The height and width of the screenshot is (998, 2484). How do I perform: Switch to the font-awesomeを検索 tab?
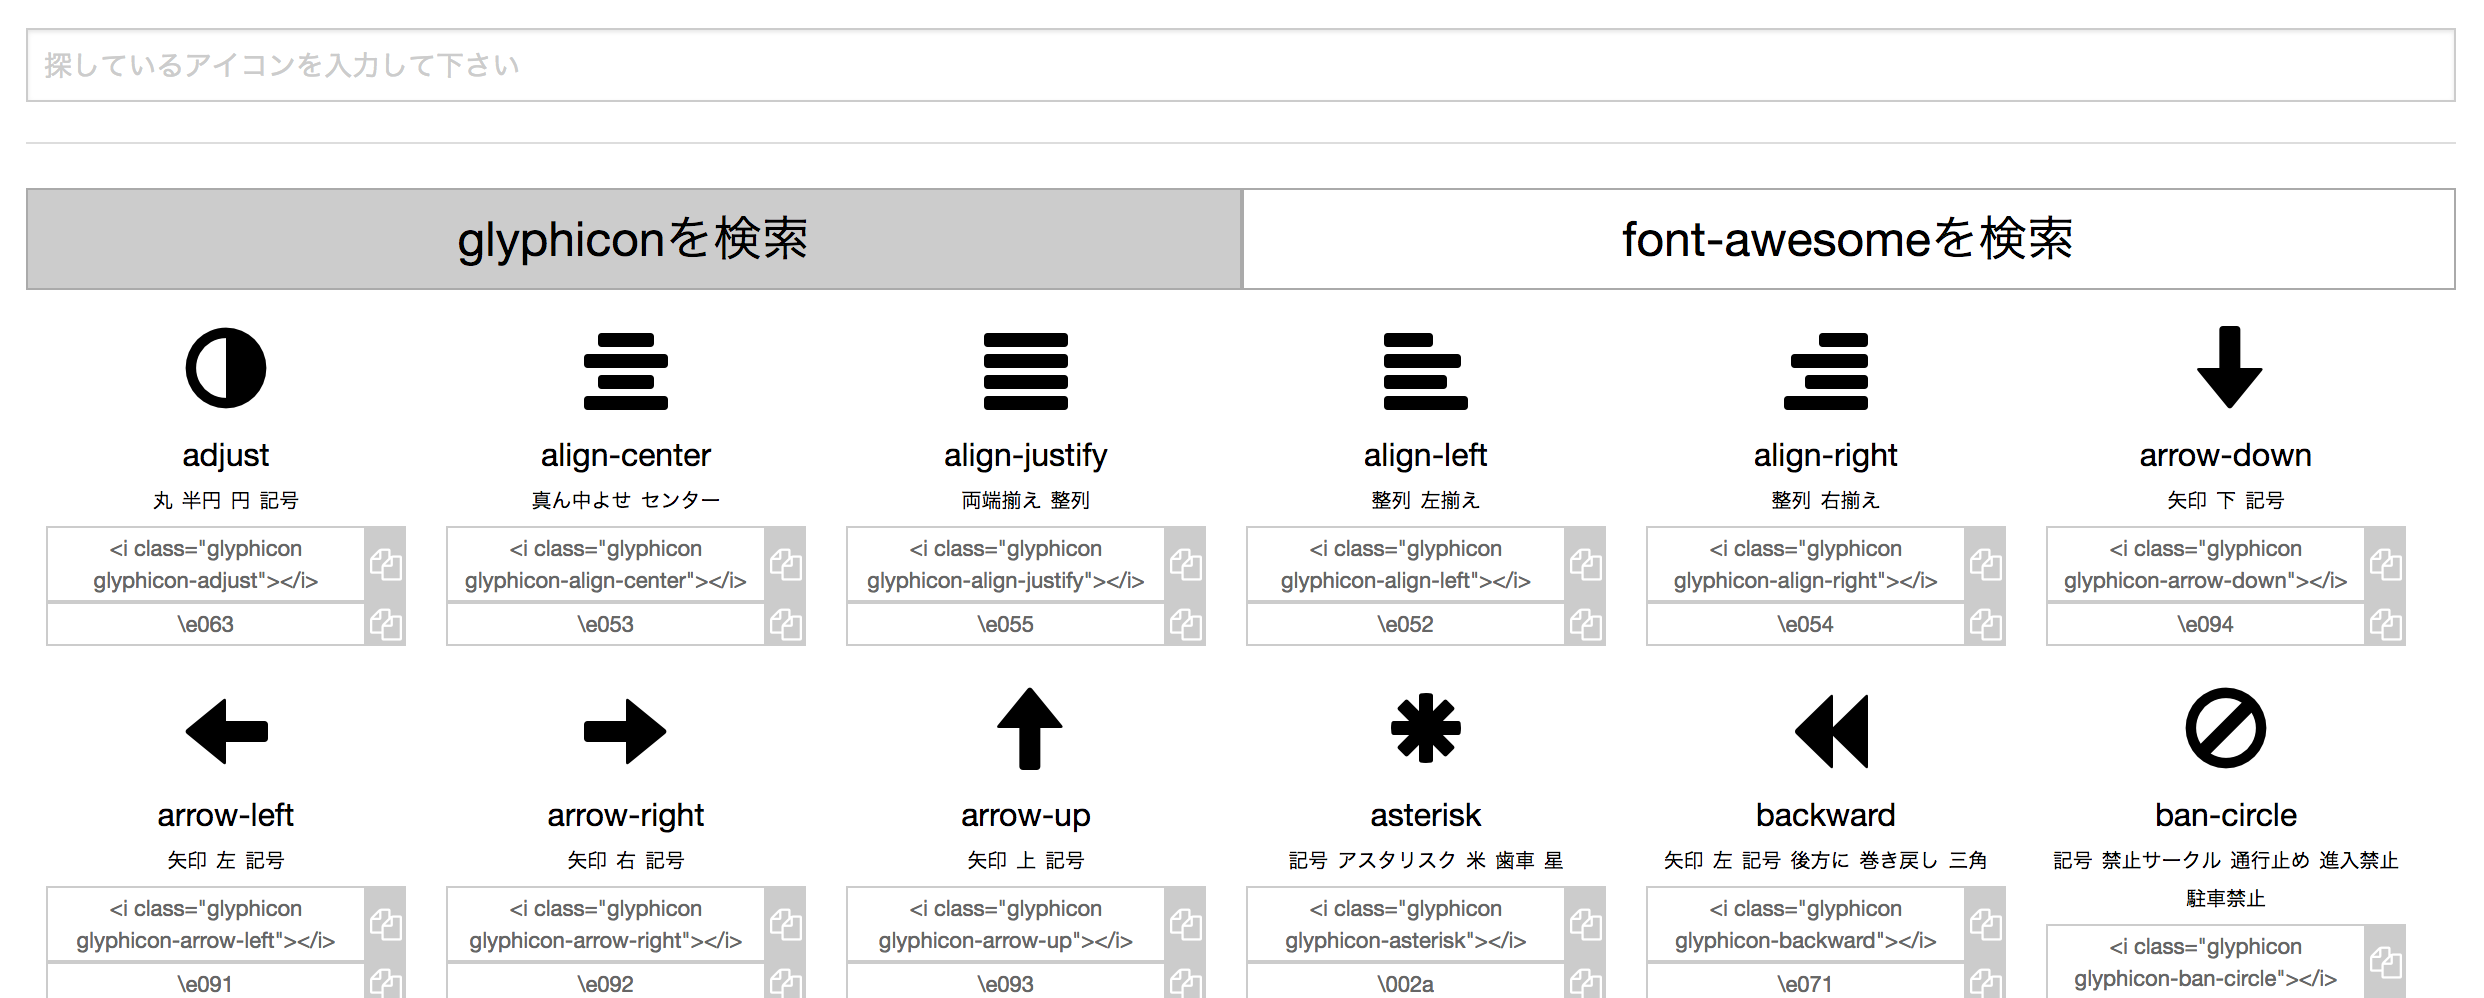pyautogui.click(x=1848, y=239)
